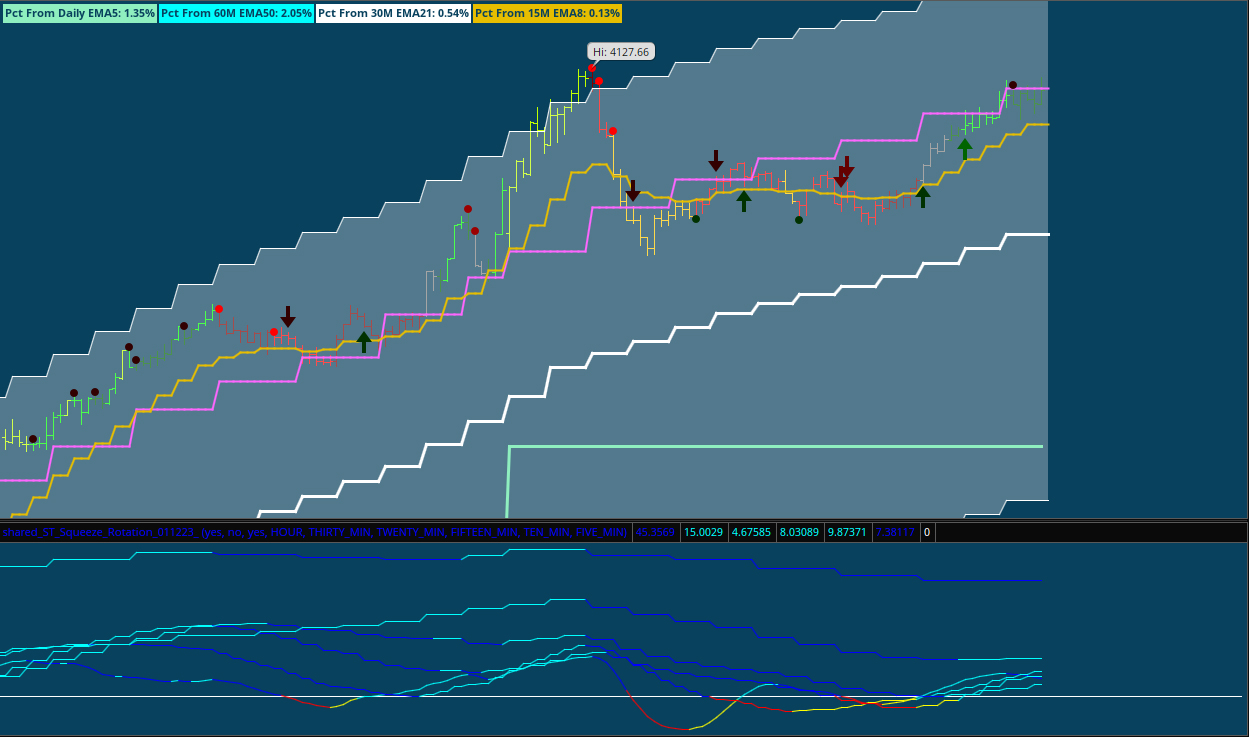
Task: Select the 15.0029 study value
Action: [703, 532]
